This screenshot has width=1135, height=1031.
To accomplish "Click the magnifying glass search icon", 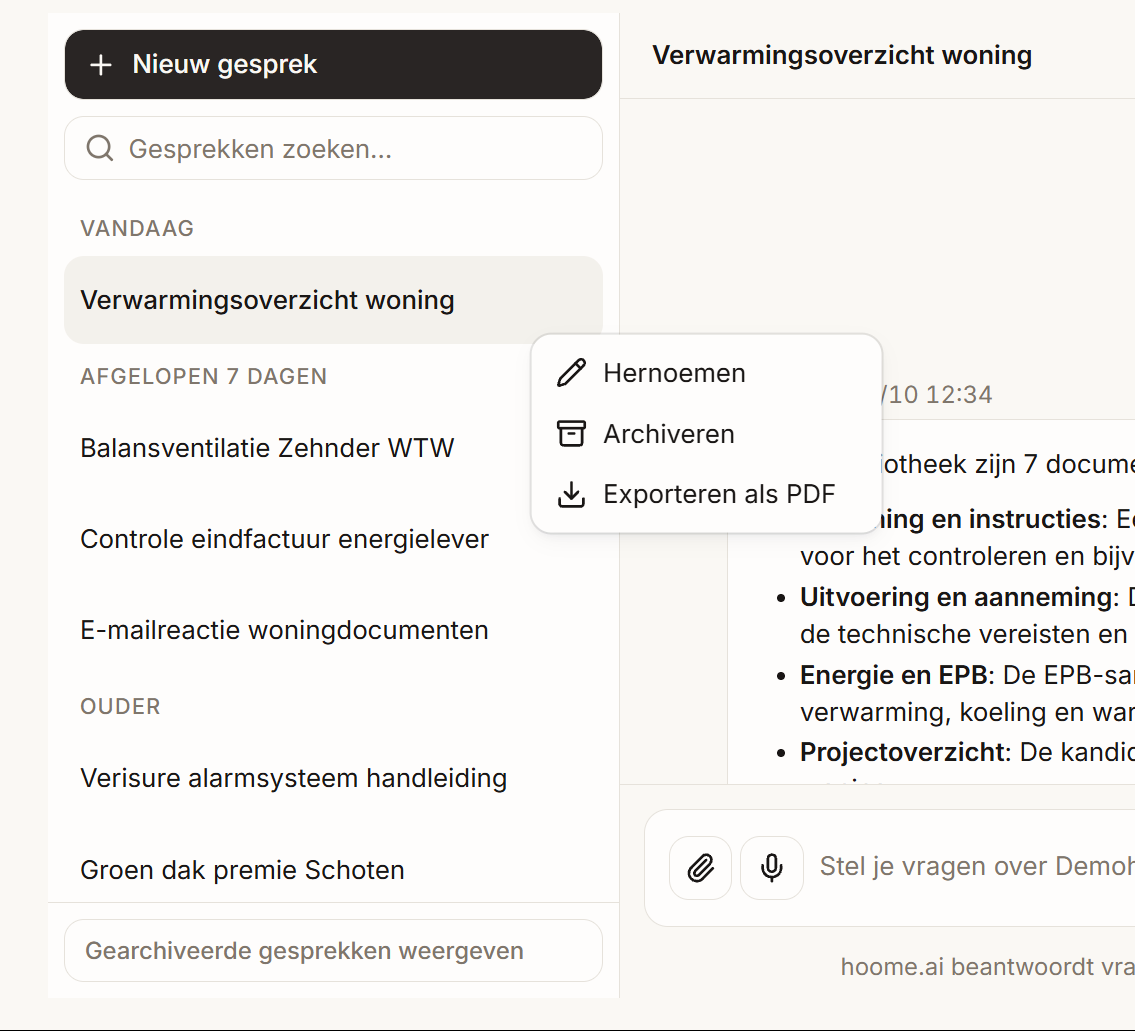I will point(100,148).
